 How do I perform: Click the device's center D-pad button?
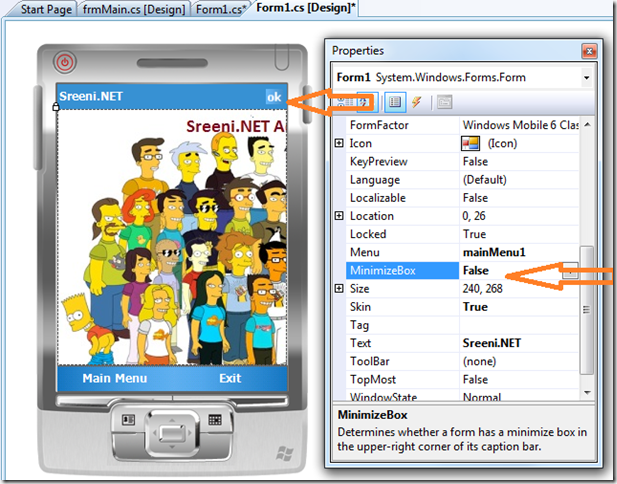pos(172,433)
